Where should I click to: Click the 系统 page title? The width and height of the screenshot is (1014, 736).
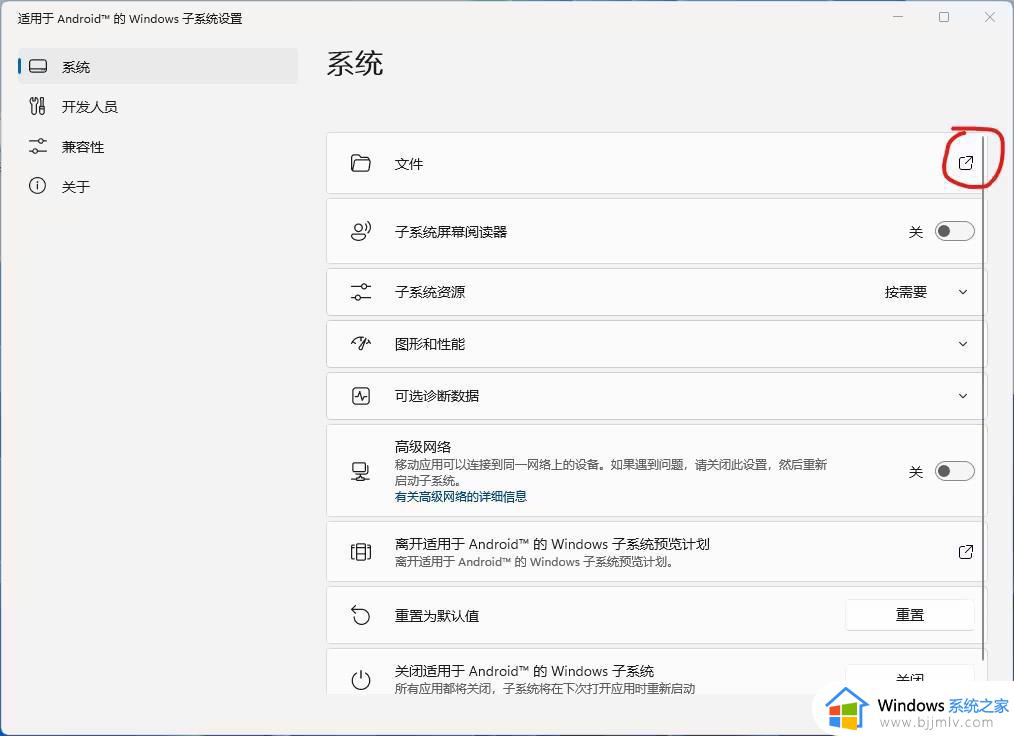[355, 63]
